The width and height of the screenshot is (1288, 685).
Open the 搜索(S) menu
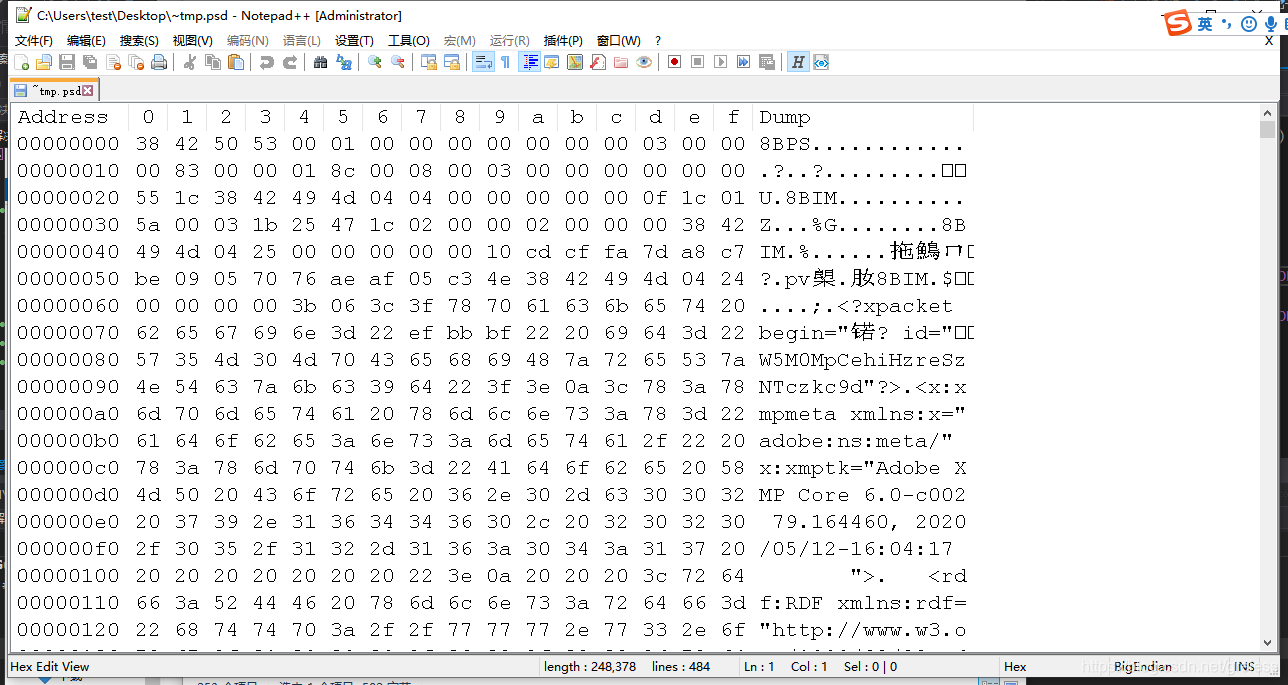point(139,41)
